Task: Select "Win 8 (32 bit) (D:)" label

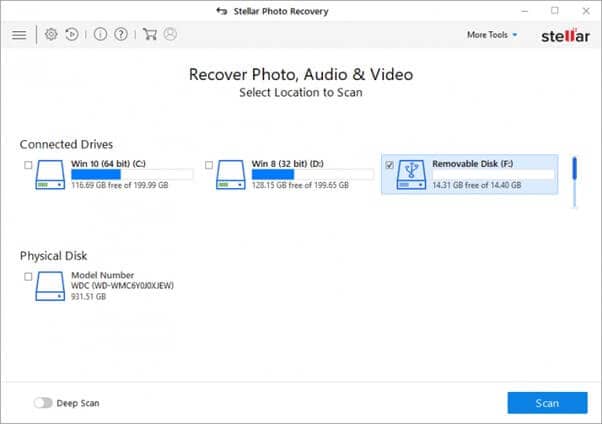Action: (x=288, y=164)
